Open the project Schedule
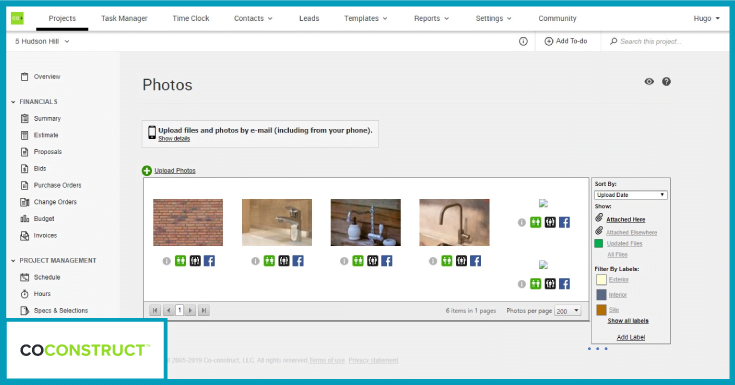 (40, 277)
